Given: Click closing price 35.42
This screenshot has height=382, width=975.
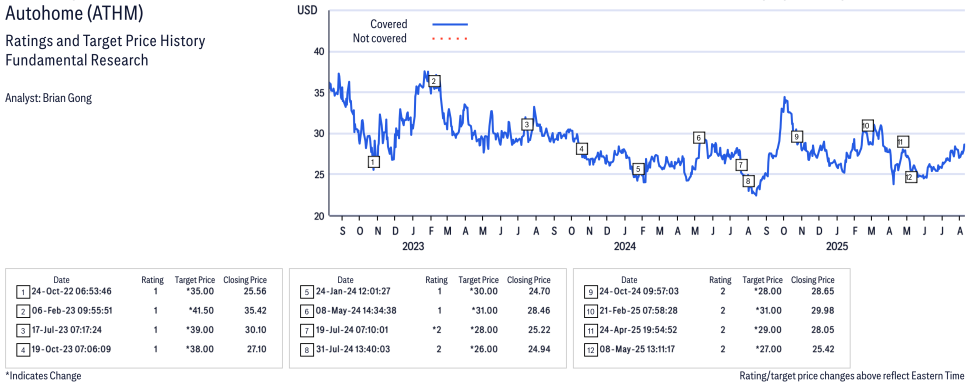Looking at the screenshot, I should pos(255,310).
